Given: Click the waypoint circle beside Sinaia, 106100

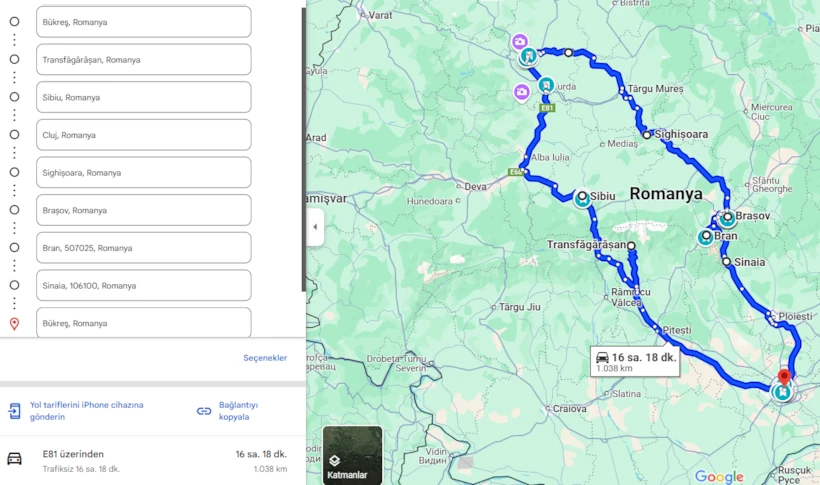Looking at the screenshot, I should [15, 285].
